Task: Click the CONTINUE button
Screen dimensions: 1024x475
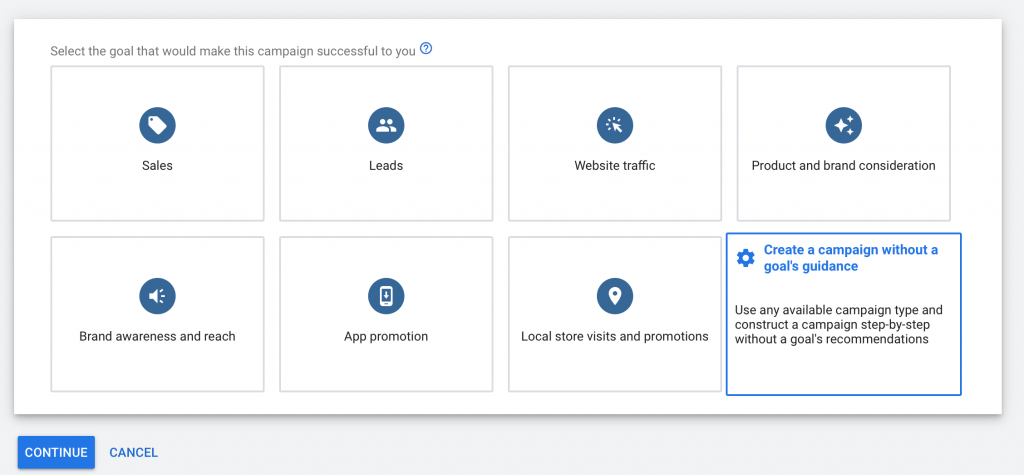Action: pyautogui.click(x=56, y=452)
